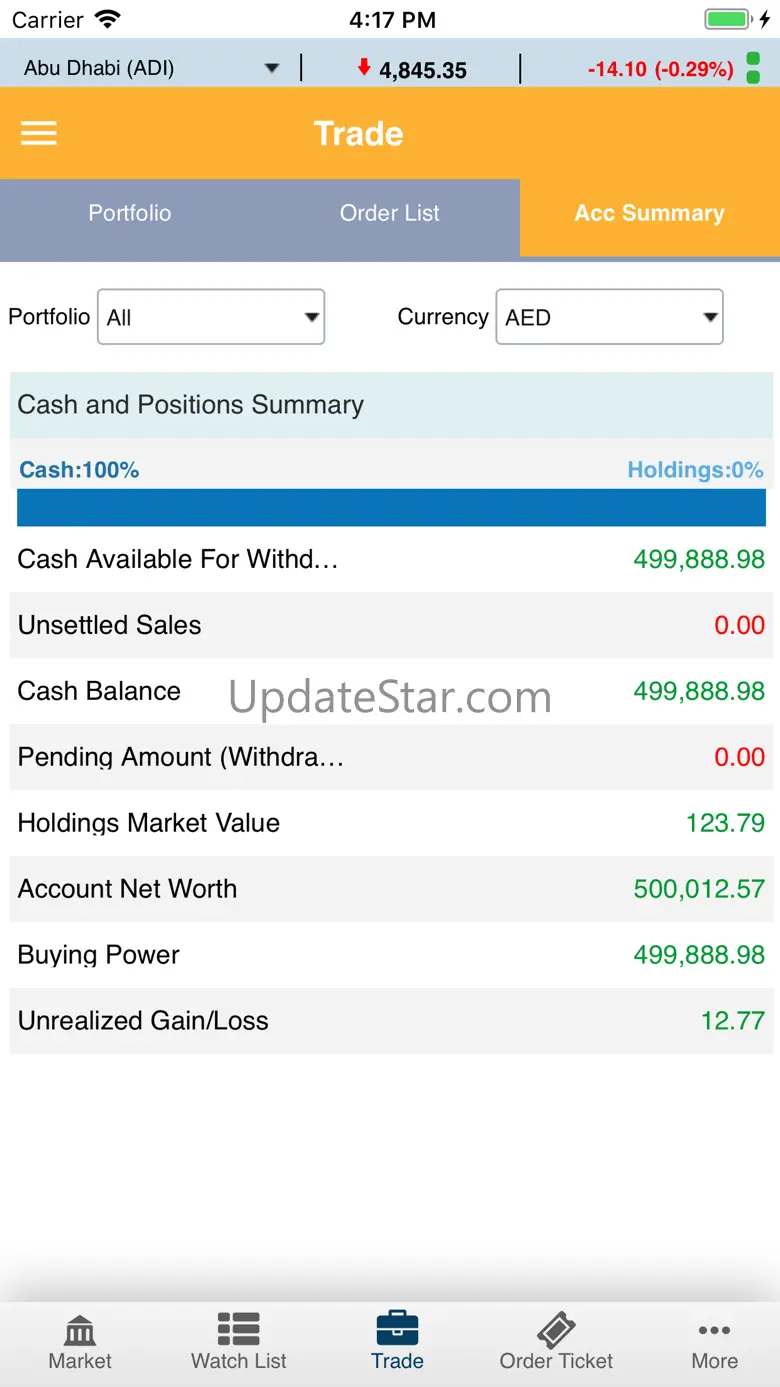The image size is (780, 1387).
Task: Open the Order Ticket icon
Action: tap(556, 1329)
